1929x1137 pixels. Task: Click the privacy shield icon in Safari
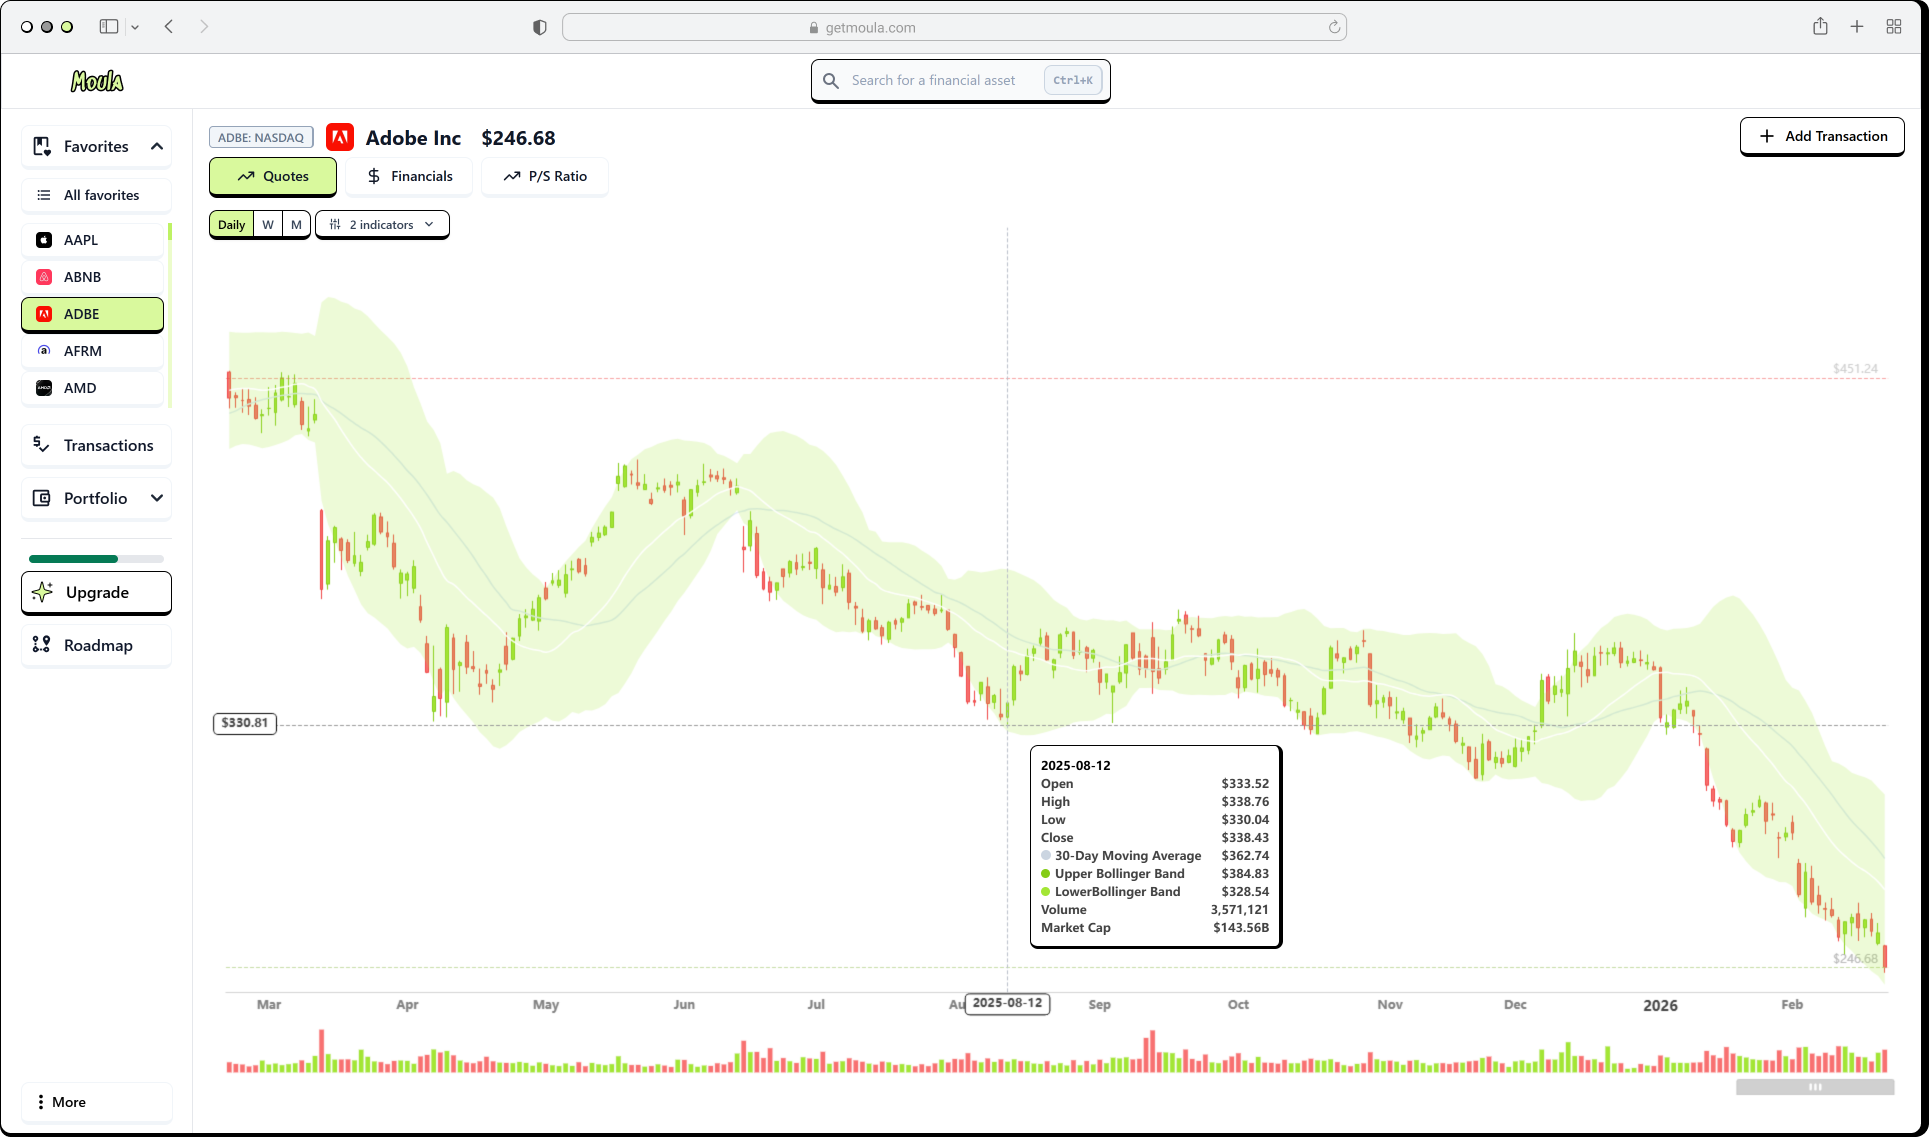point(540,27)
